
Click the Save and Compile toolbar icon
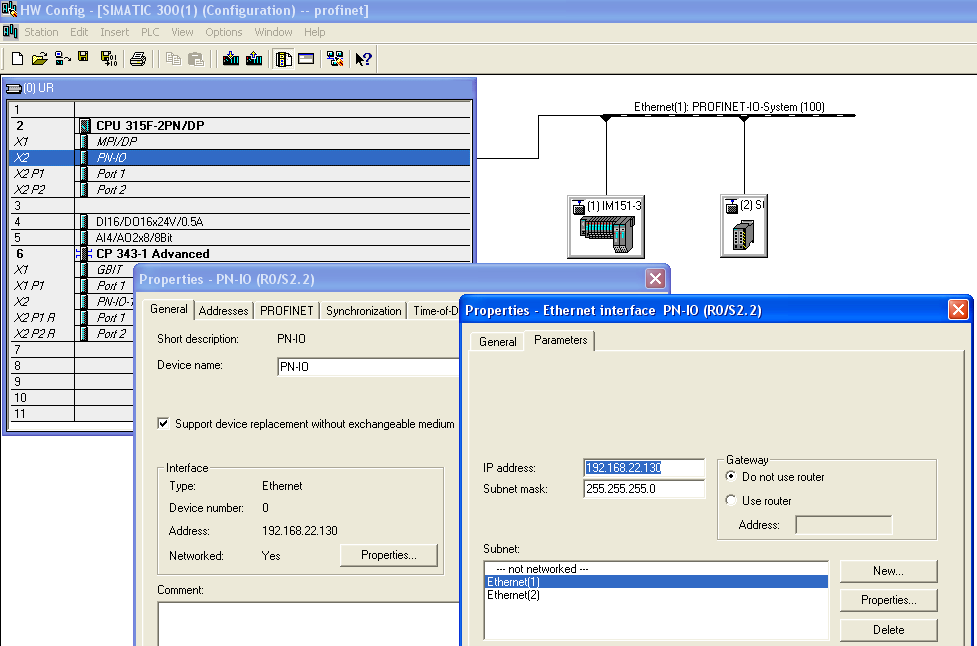click(x=109, y=59)
